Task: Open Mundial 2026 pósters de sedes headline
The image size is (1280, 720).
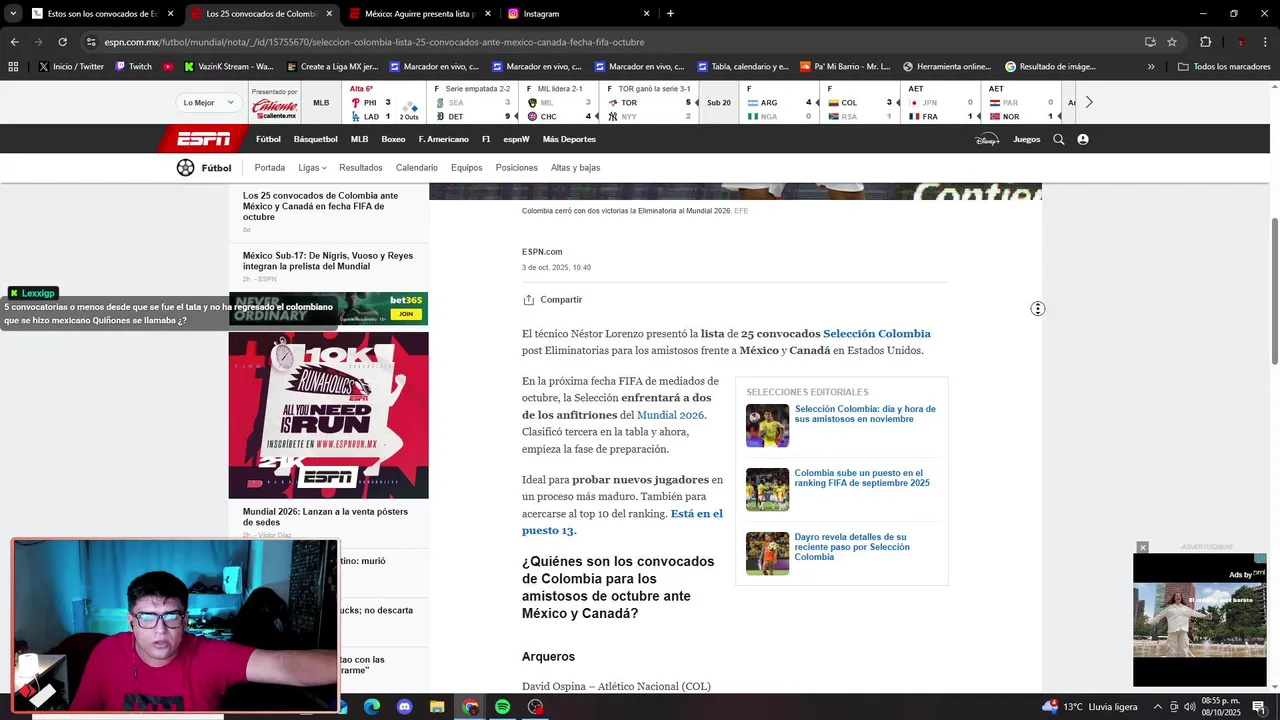Action: pyautogui.click(x=325, y=517)
